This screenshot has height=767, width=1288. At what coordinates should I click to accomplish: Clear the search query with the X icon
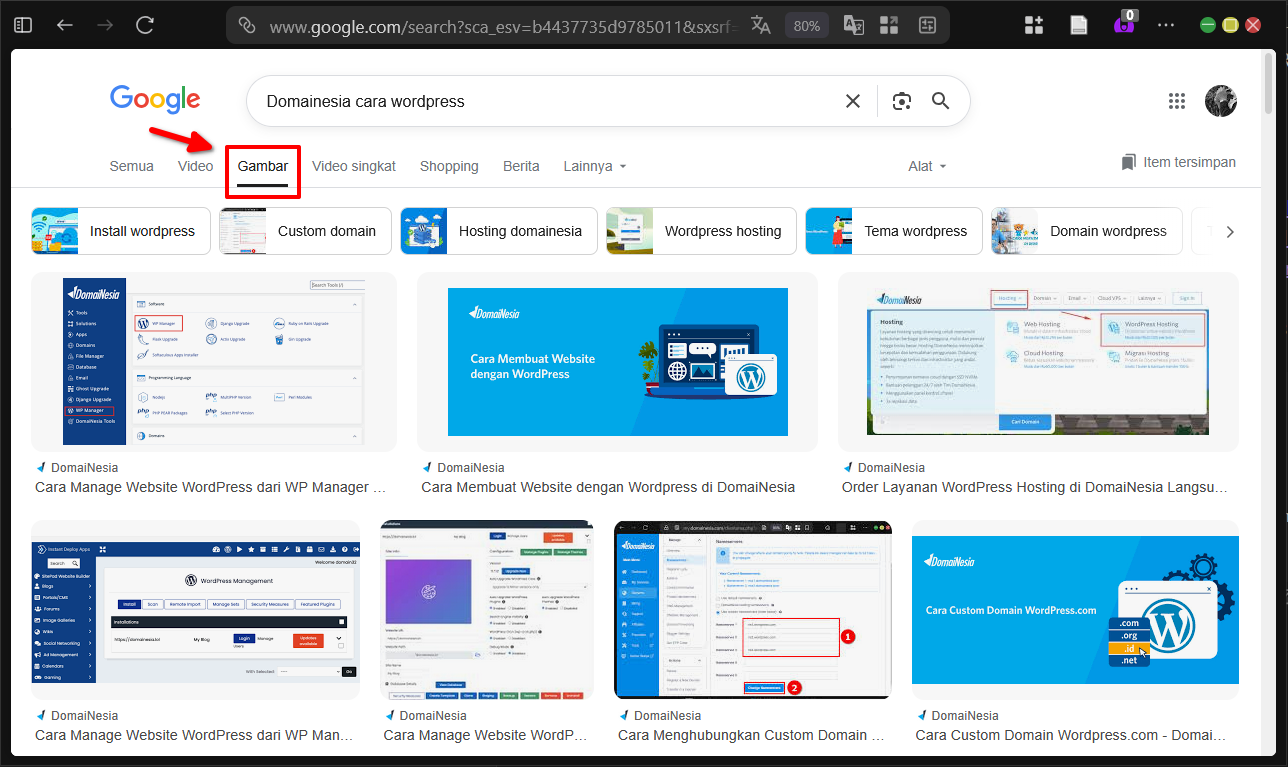[853, 100]
